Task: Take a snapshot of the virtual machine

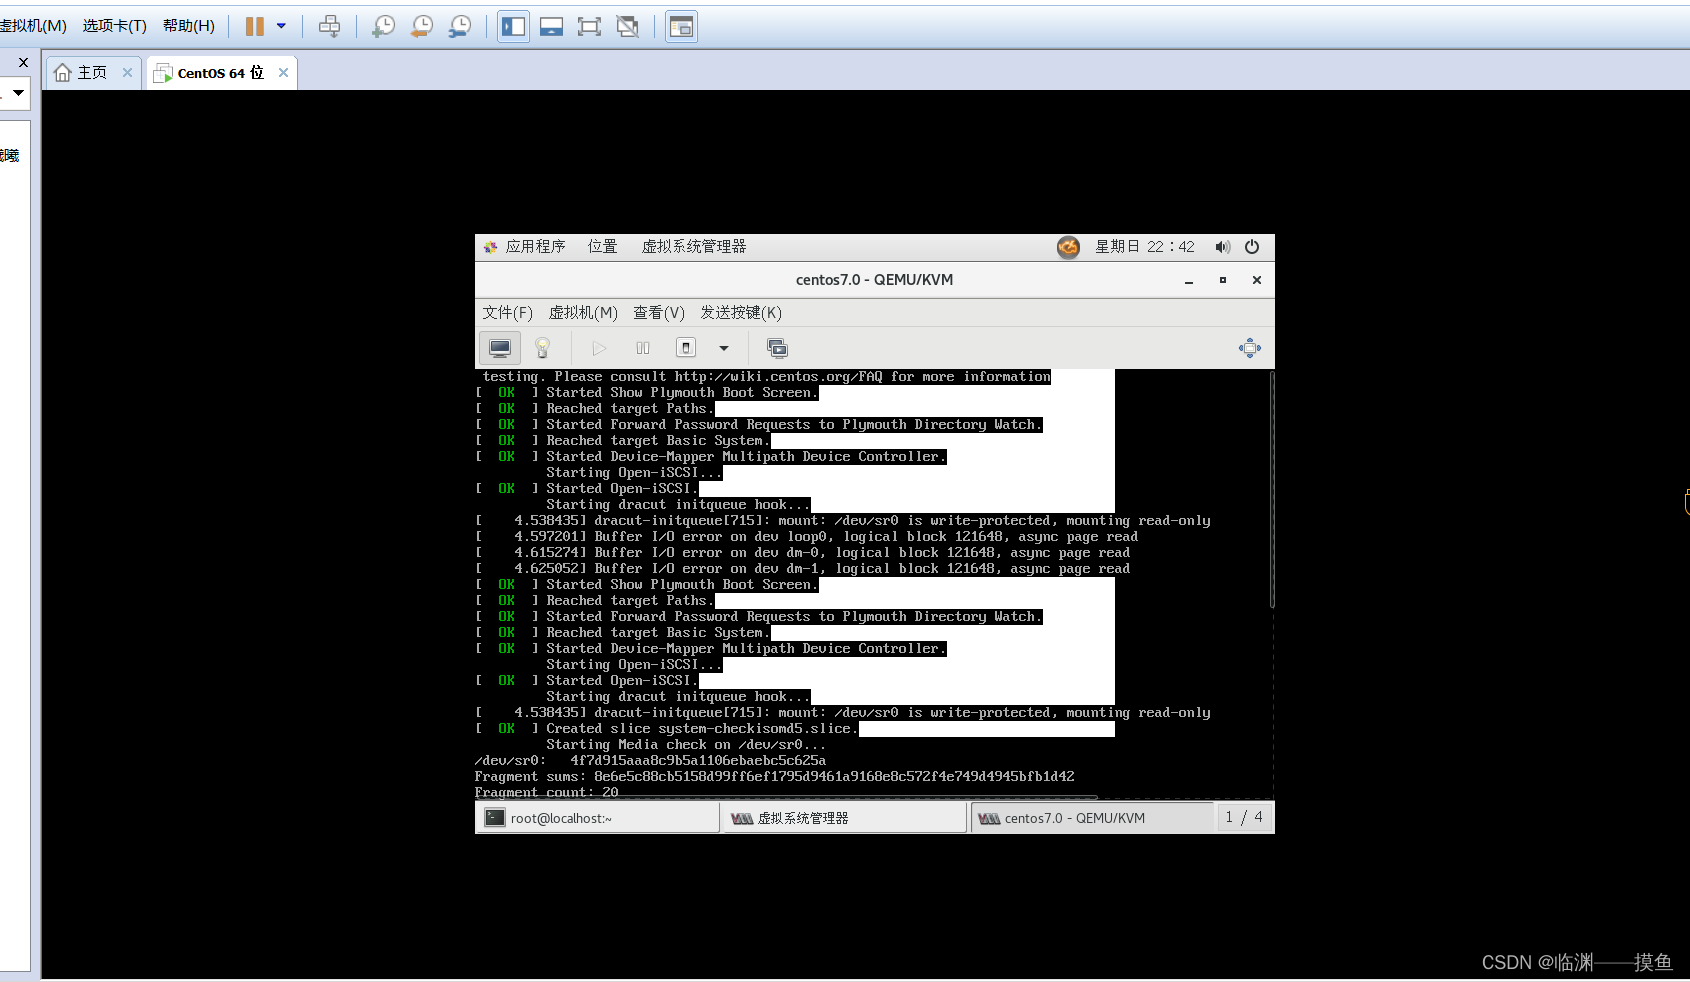Action: (x=383, y=26)
